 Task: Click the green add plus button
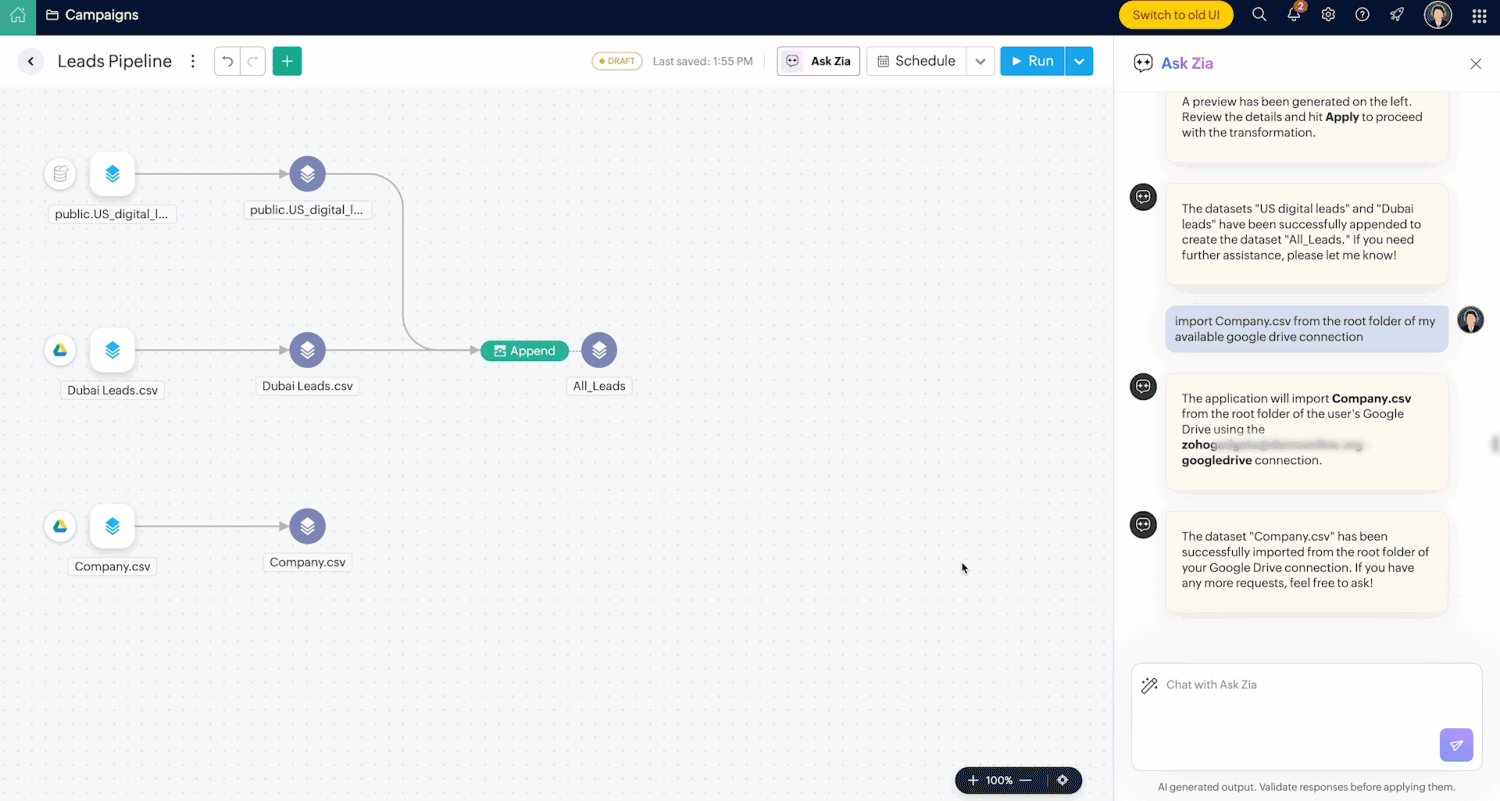[x=287, y=61]
